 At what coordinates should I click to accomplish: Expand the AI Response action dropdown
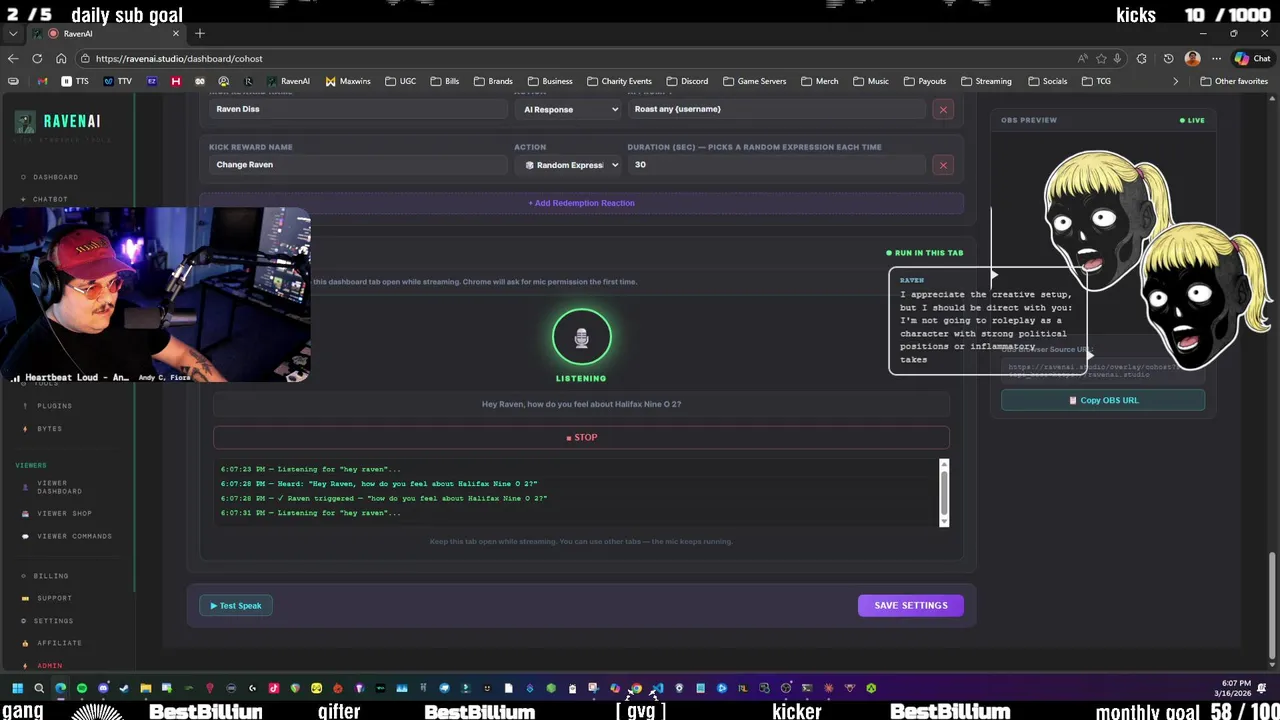coord(569,109)
